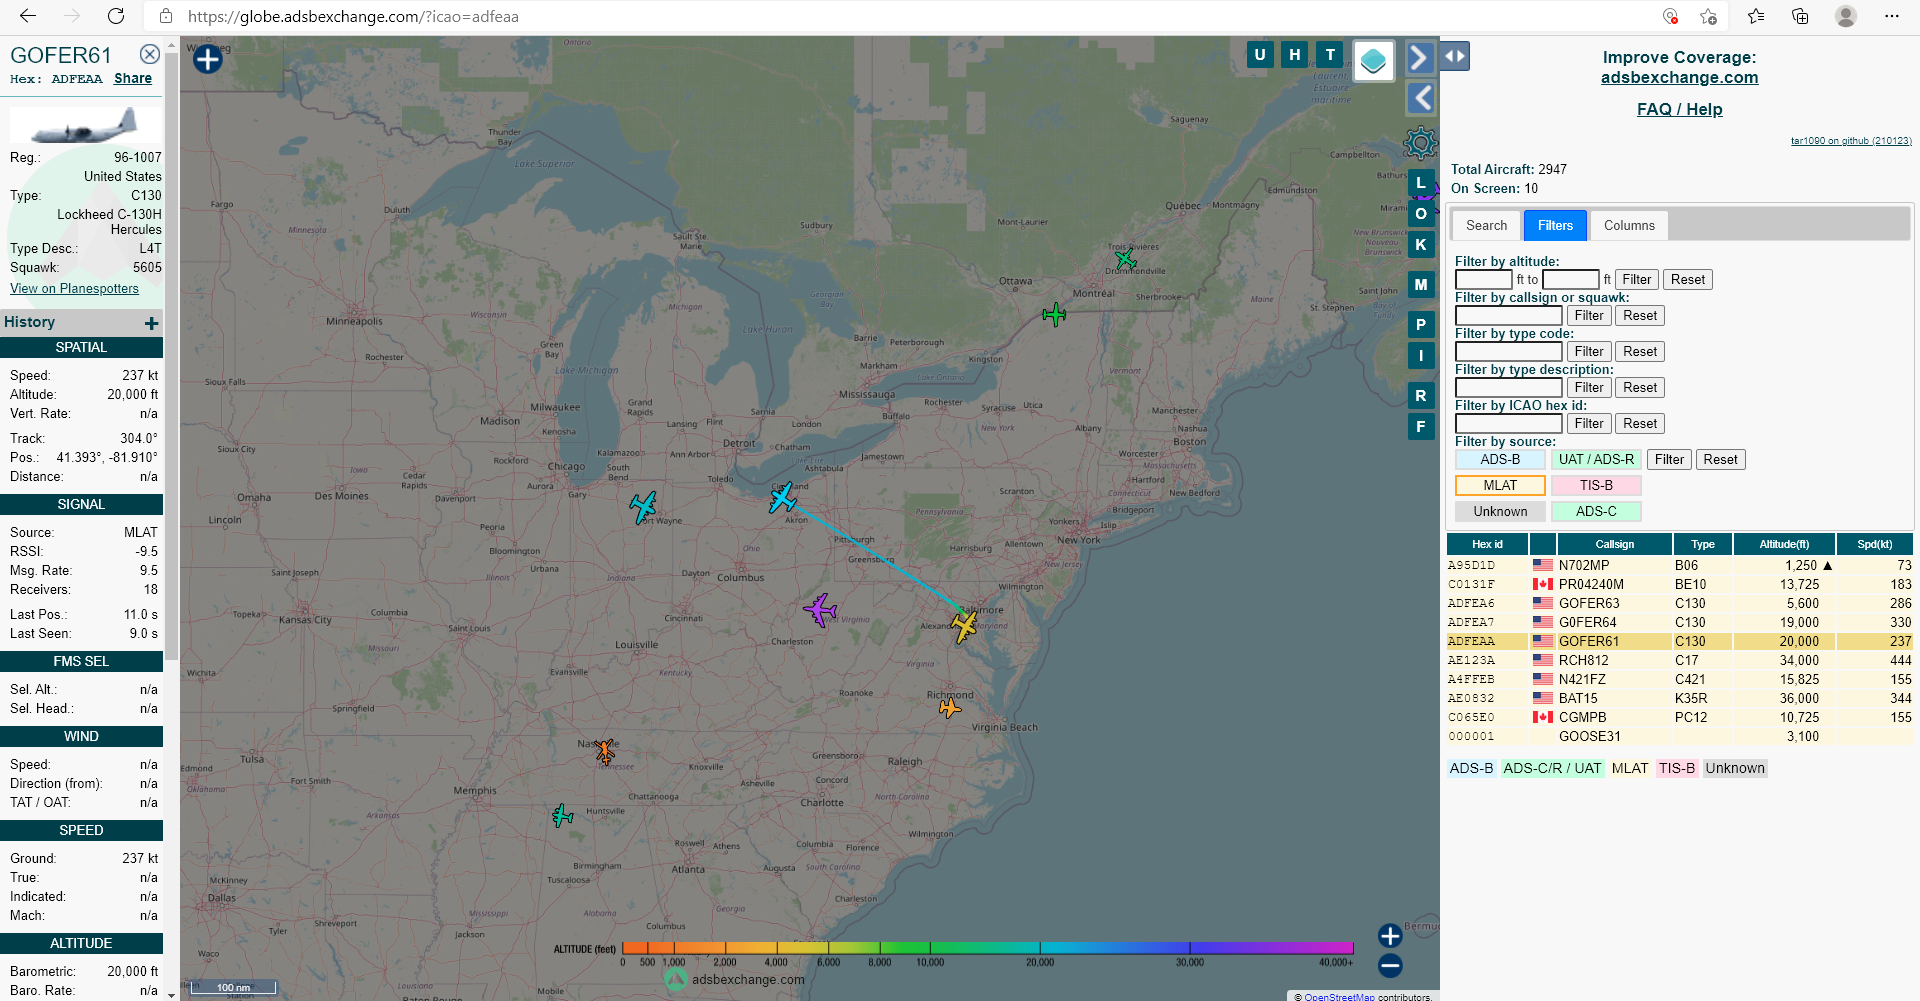The height and width of the screenshot is (1001, 1920).
Task: Click the left arrow collapse button
Action: click(1421, 98)
